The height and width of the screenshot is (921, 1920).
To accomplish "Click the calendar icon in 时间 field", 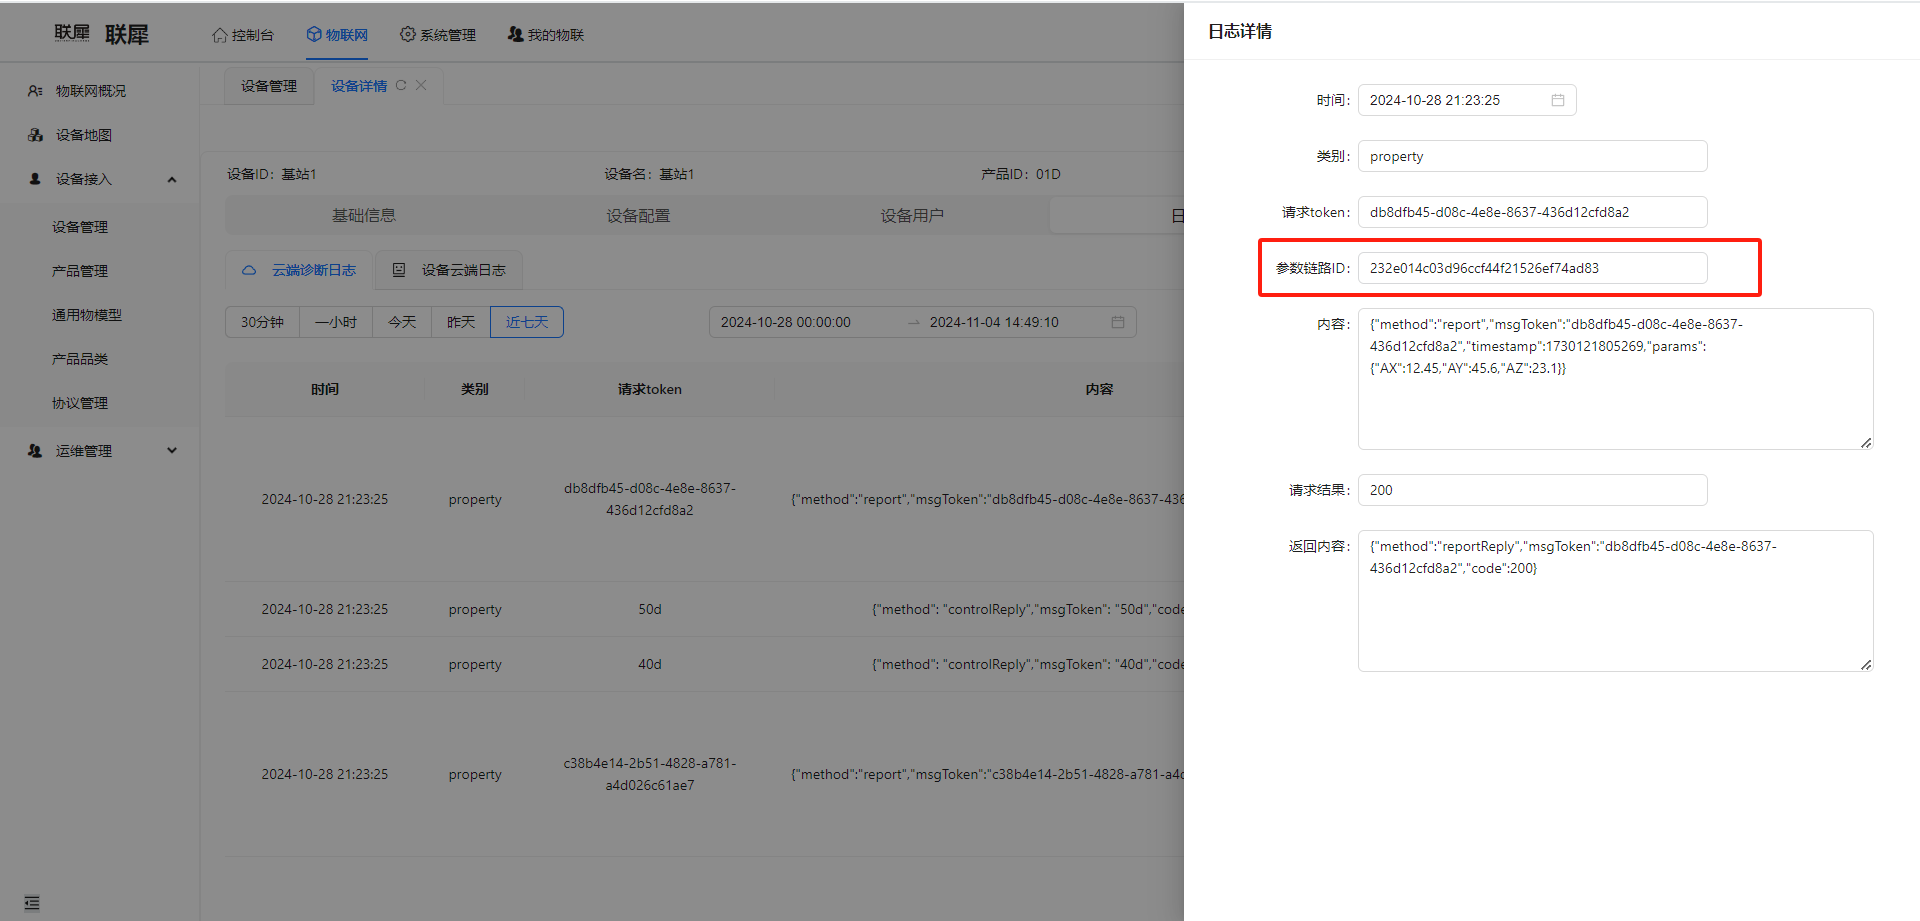I will (1557, 100).
